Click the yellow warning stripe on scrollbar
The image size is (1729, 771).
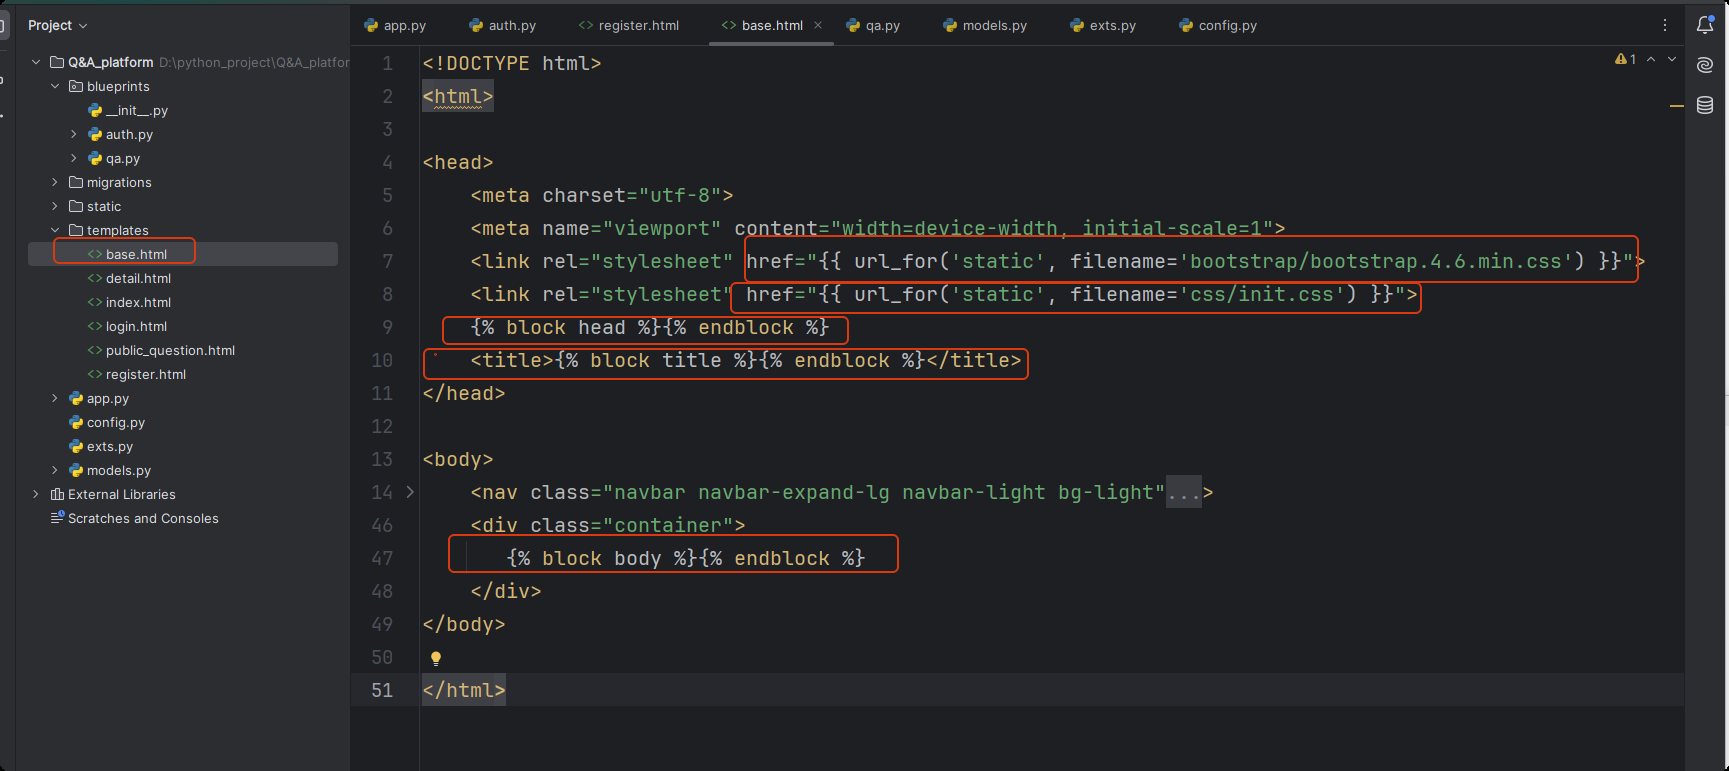coord(1677,106)
